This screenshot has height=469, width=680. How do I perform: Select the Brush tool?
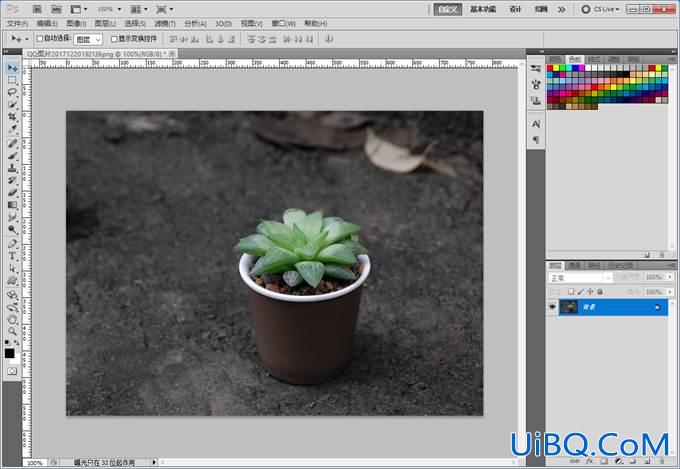click(x=12, y=156)
